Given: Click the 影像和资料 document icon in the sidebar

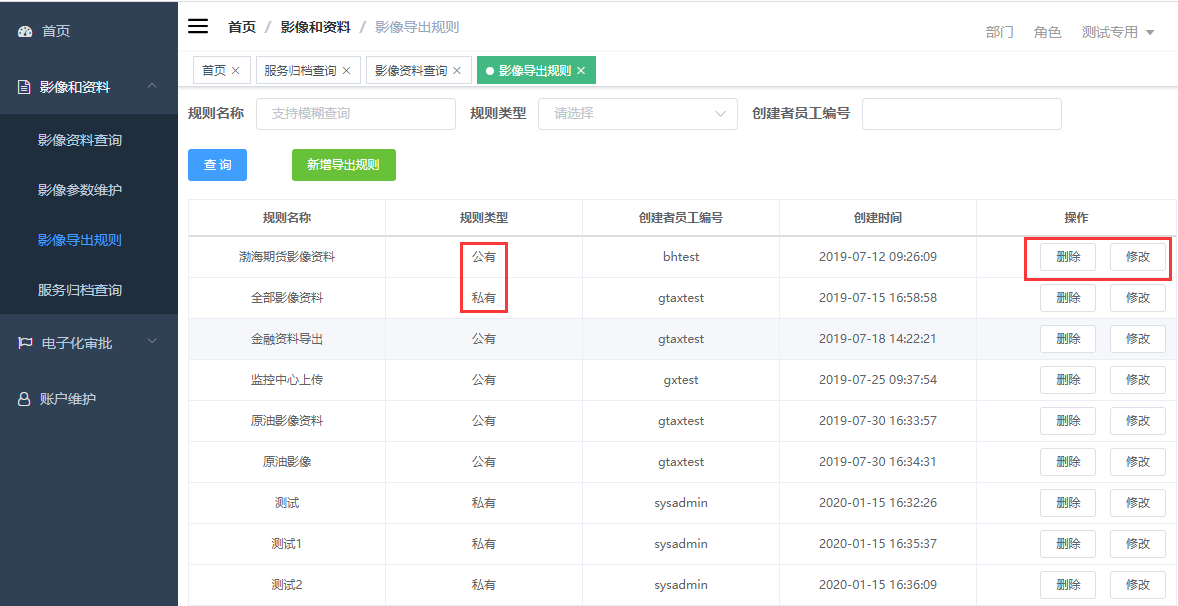Looking at the screenshot, I should (24, 87).
